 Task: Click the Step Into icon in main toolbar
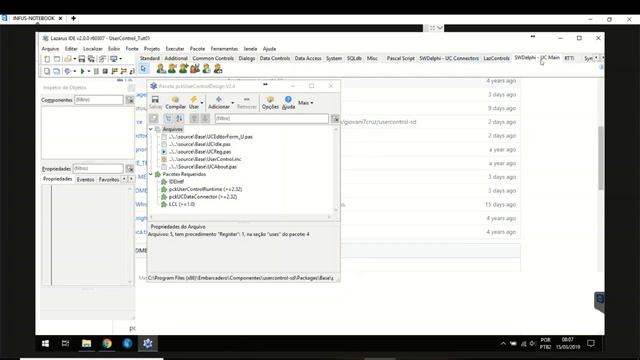[114, 71]
